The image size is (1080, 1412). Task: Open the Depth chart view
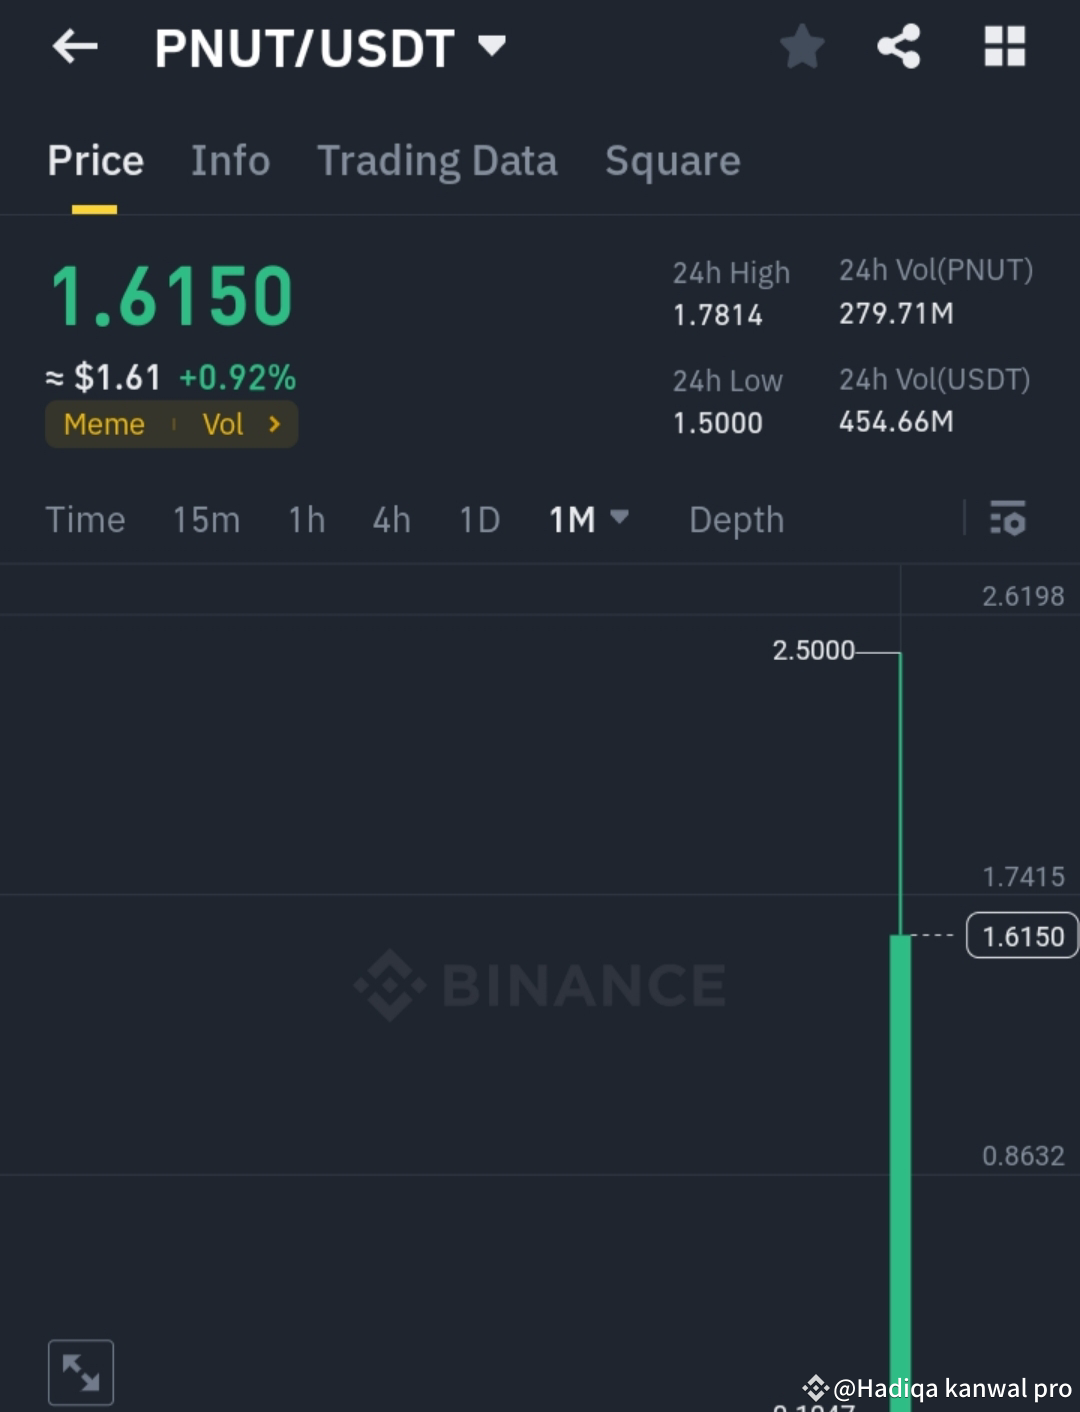pos(736,519)
